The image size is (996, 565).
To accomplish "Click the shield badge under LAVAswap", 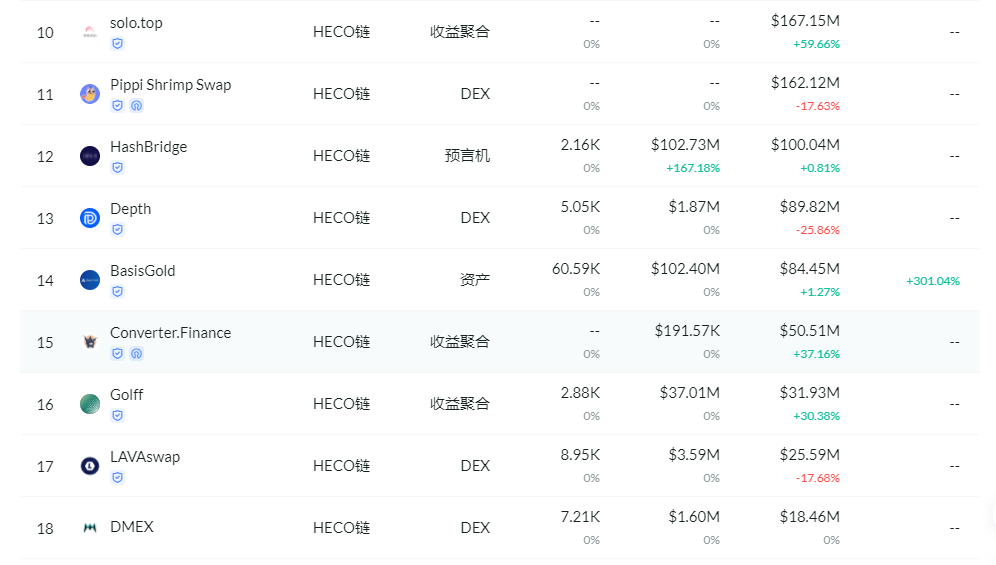I will point(118,477).
